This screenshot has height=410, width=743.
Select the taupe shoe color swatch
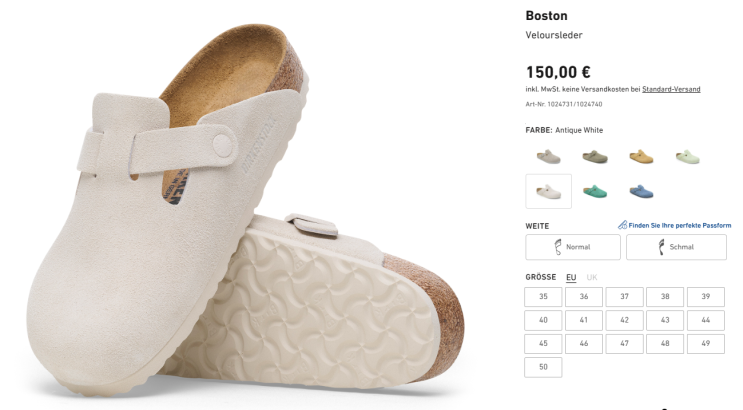tap(548, 156)
